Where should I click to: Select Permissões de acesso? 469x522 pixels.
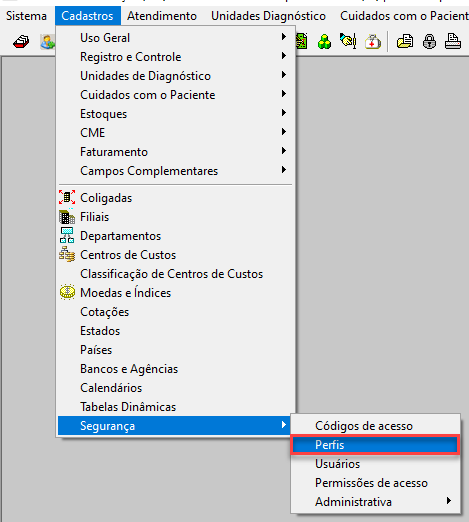point(375,483)
